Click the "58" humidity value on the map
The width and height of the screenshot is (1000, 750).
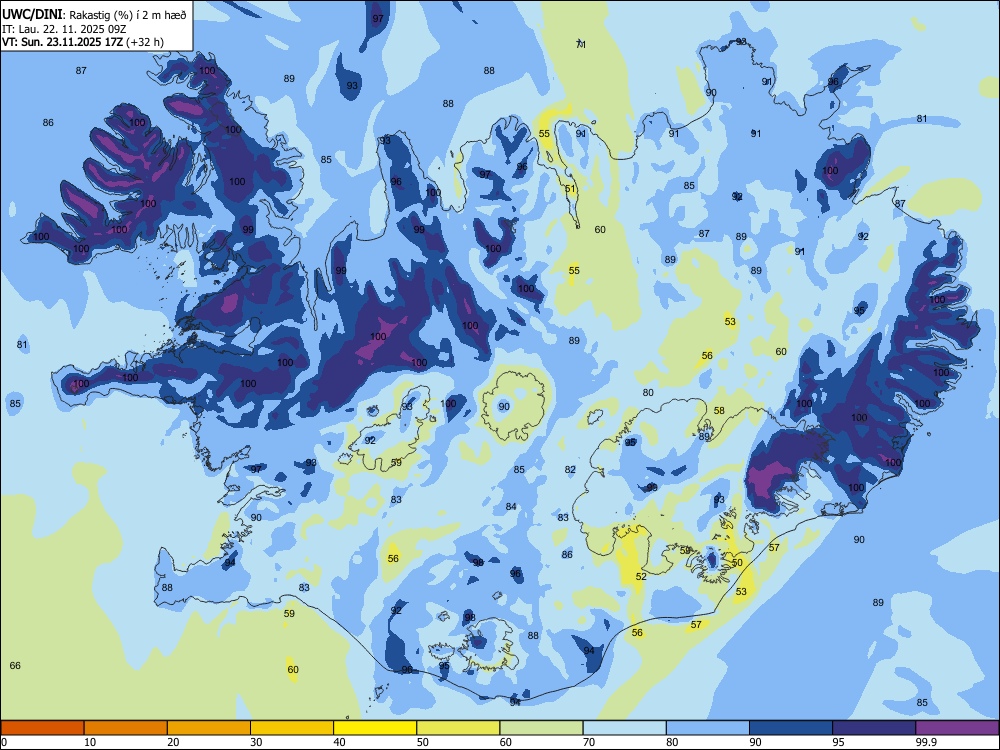[719, 410]
